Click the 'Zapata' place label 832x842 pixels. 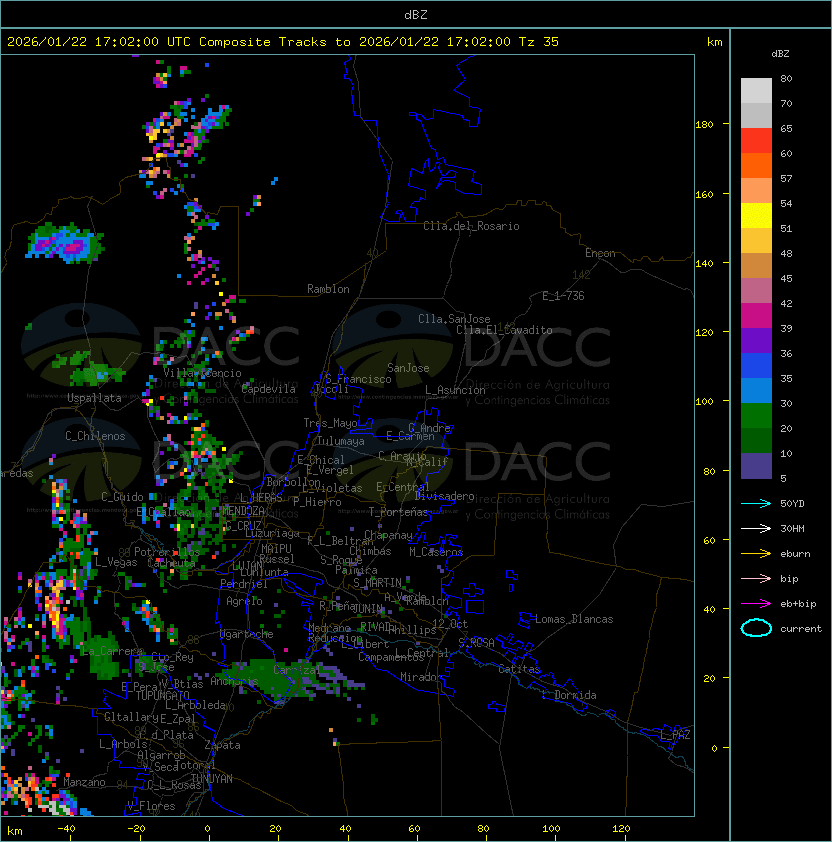[x=222, y=745]
